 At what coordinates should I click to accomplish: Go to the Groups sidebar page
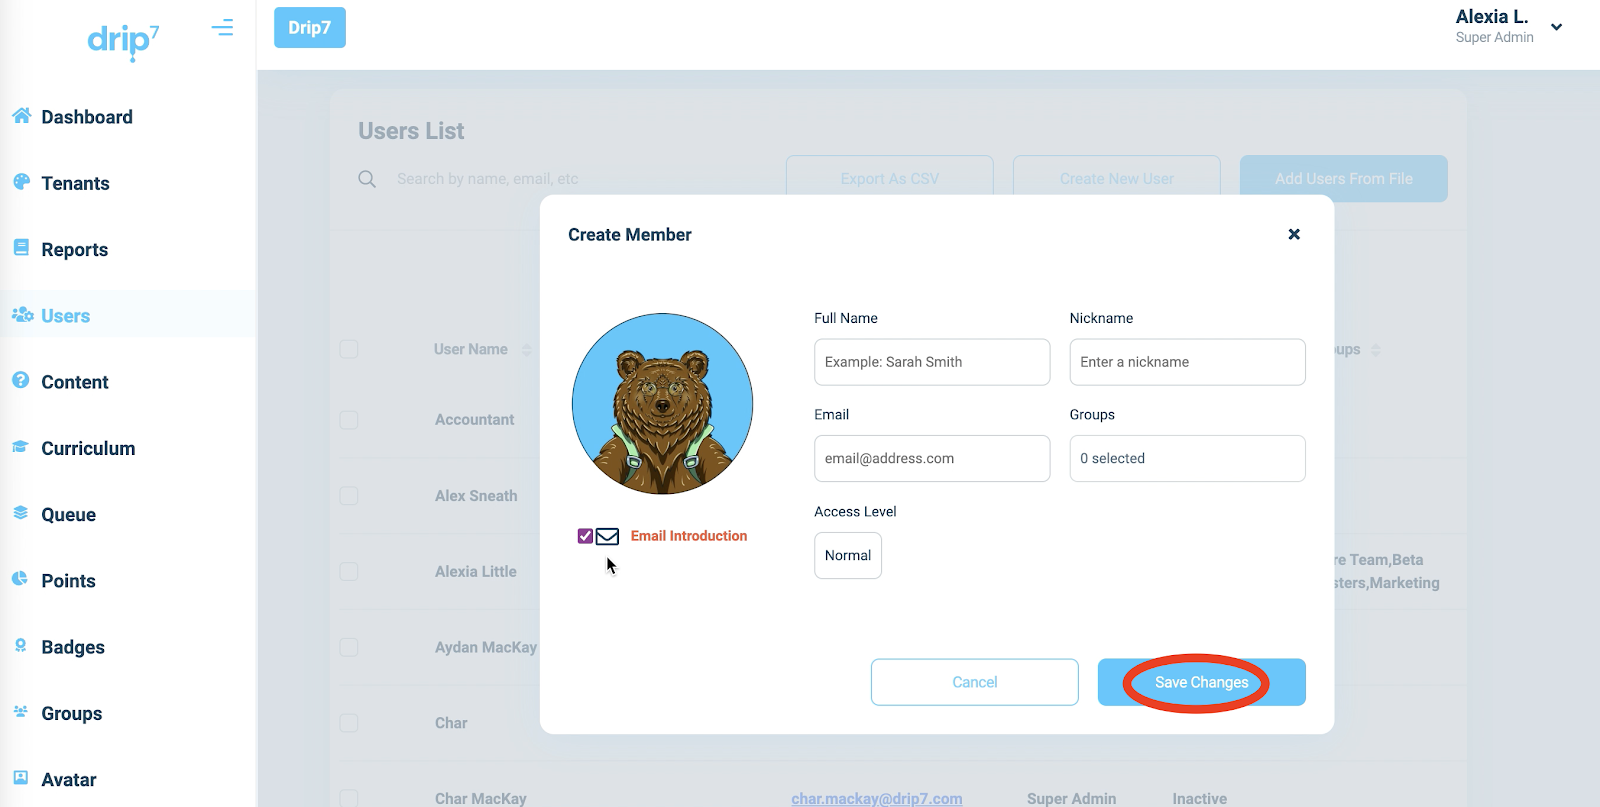click(x=72, y=714)
